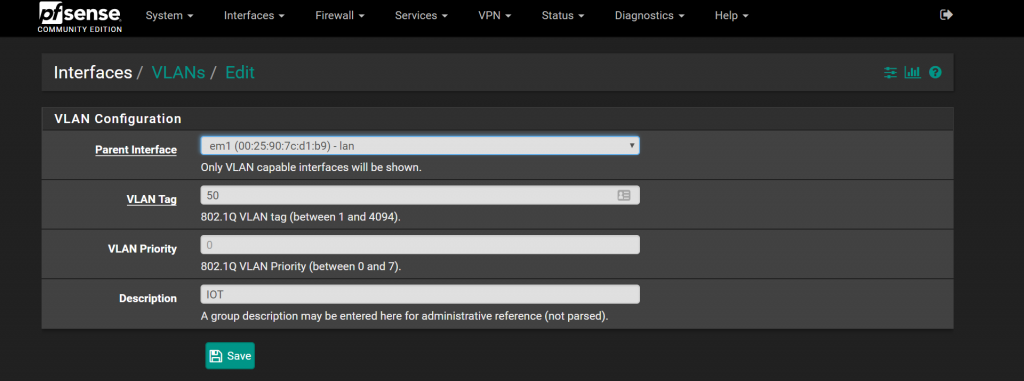
Task: Click the VLAN Tag label
Action: coord(152,199)
